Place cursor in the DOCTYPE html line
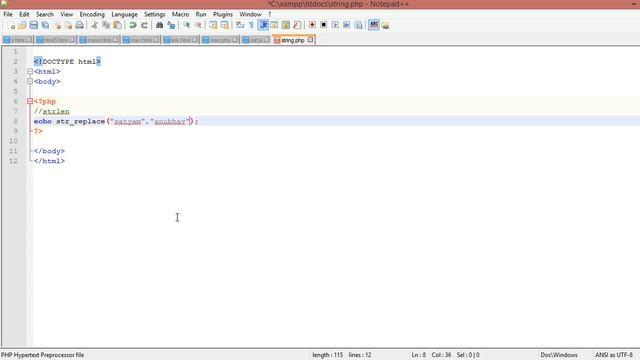640x360 pixels. pyautogui.click(x=67, y=62)
